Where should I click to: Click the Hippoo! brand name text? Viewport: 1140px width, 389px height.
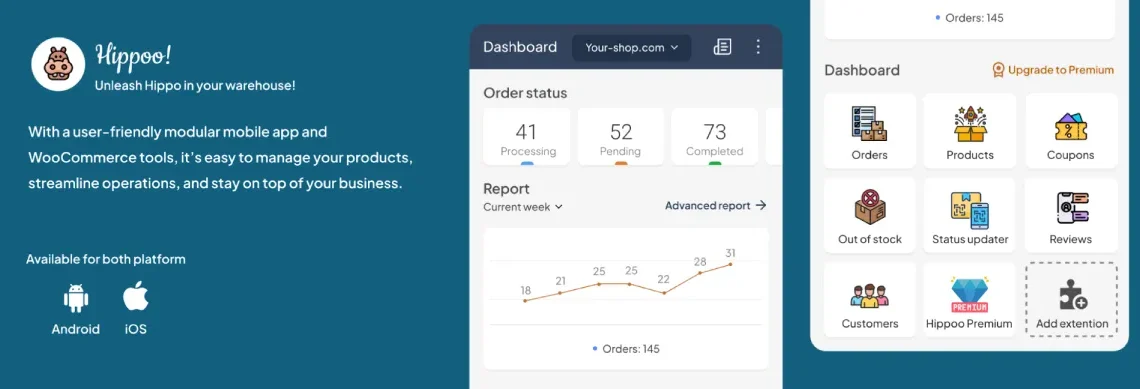pyautogui.click(x=133, y=55)
